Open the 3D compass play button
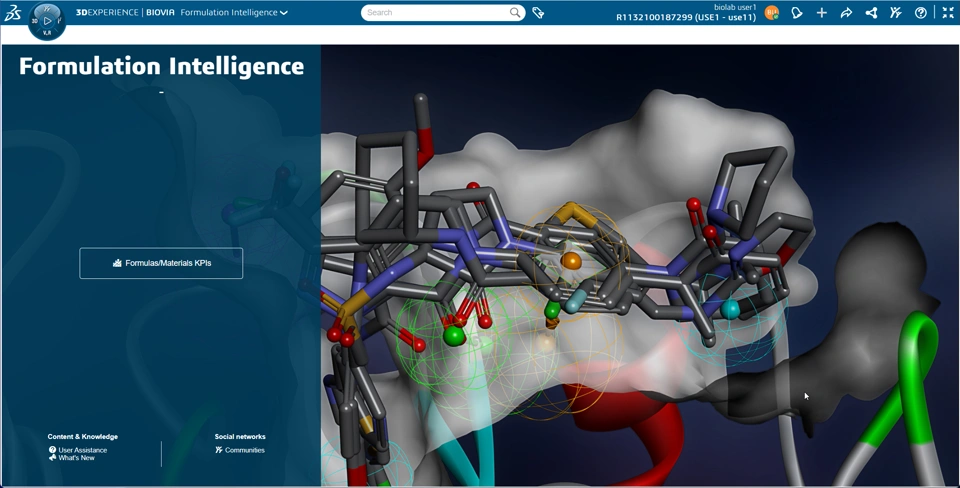Screen dimensions: 960x488 coord(47,21)
